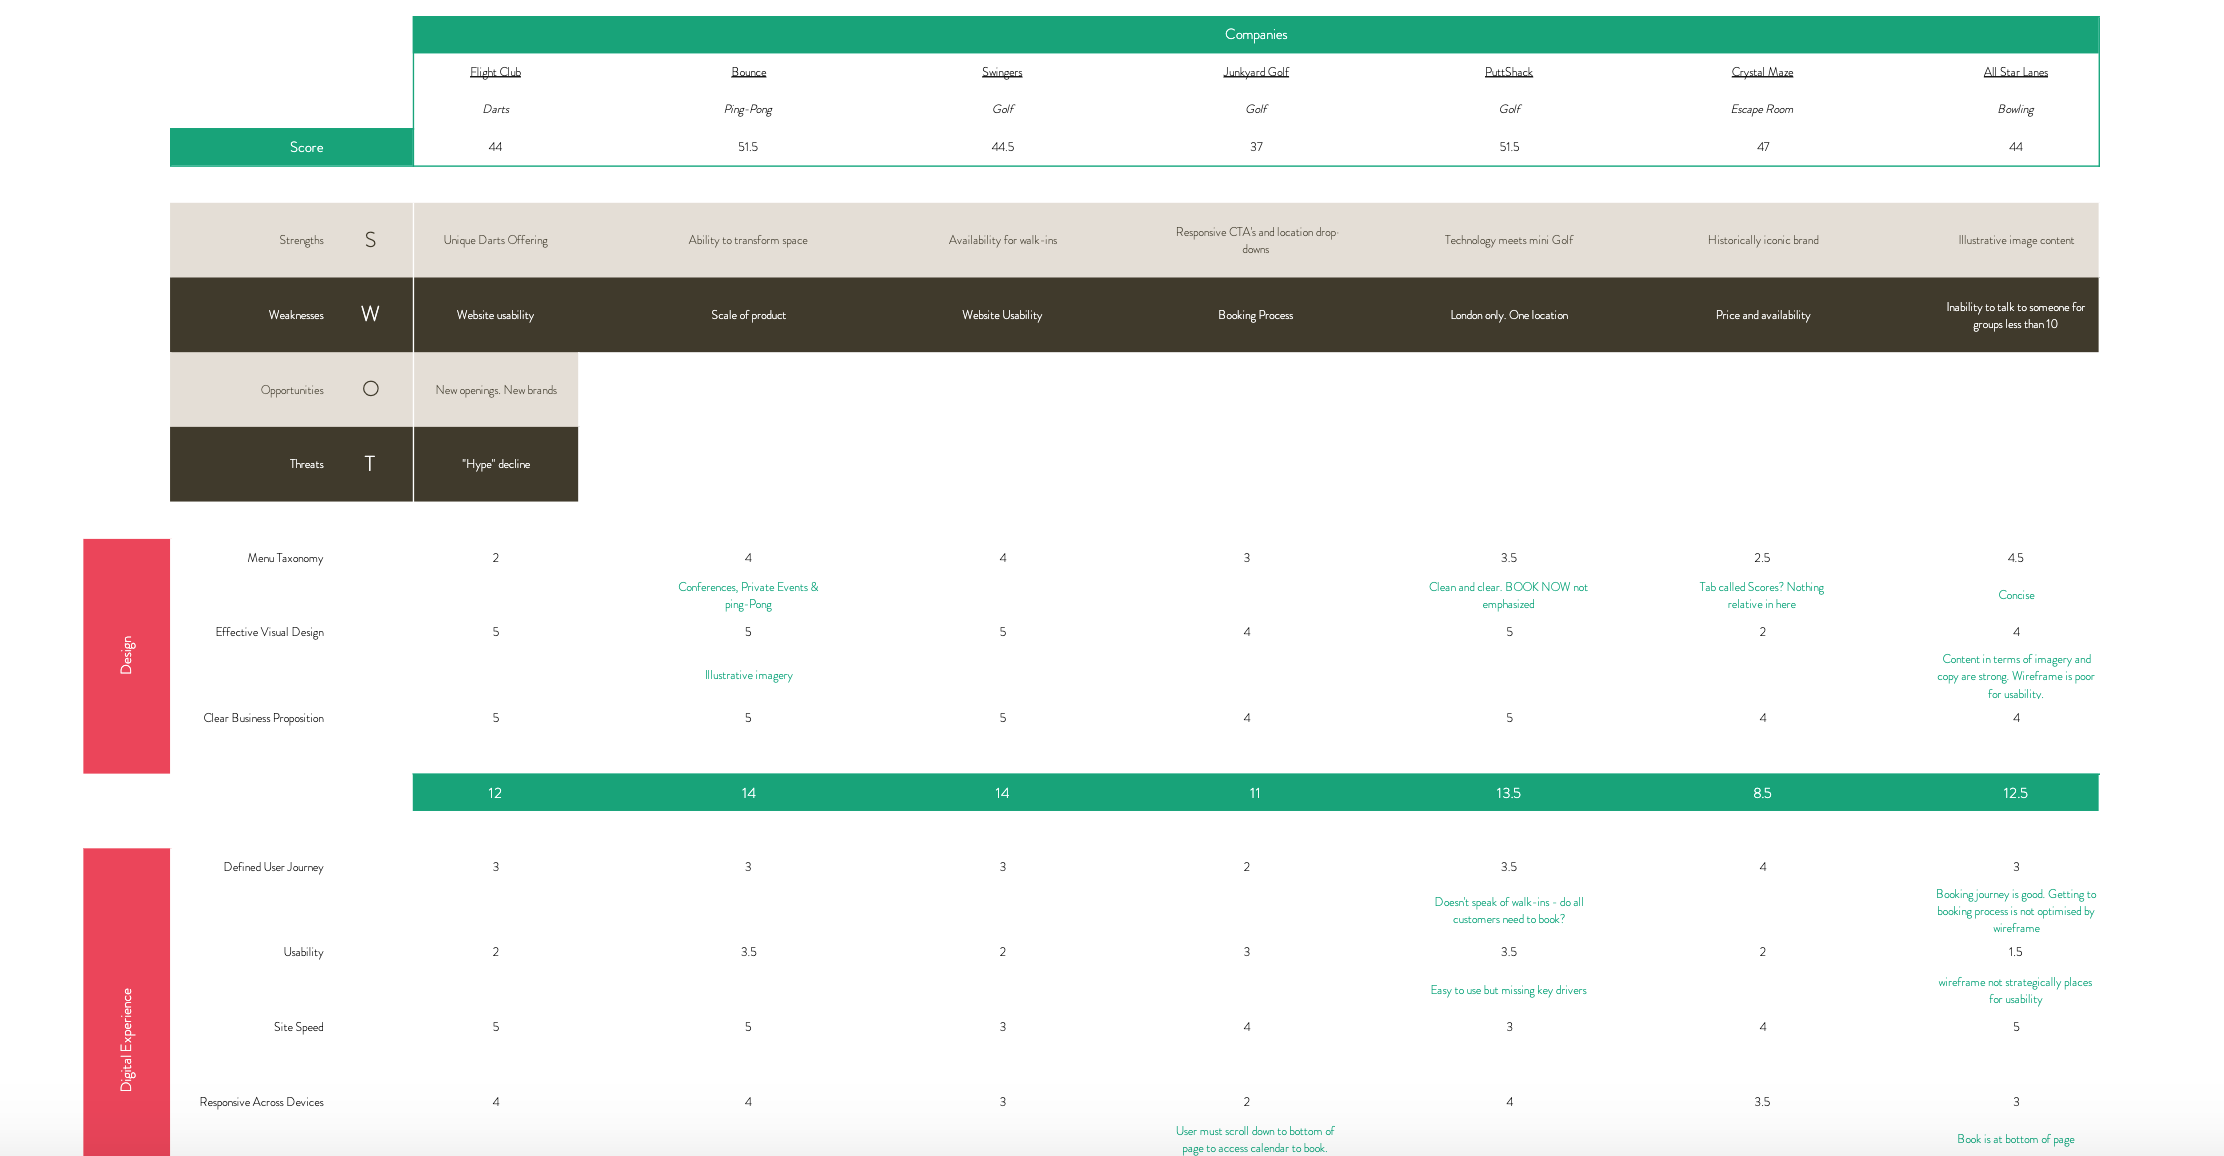Select the 'Illustrative imagery' note

point(748,675)
